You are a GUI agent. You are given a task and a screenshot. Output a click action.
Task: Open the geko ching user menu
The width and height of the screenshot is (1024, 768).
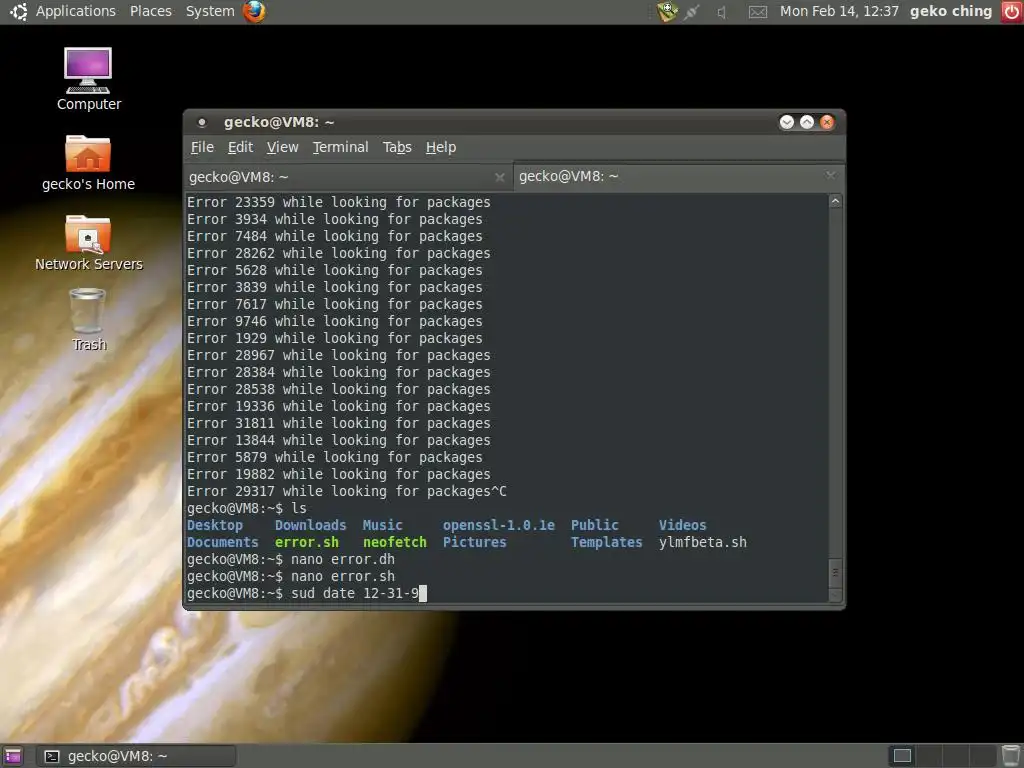coord(950,11)
